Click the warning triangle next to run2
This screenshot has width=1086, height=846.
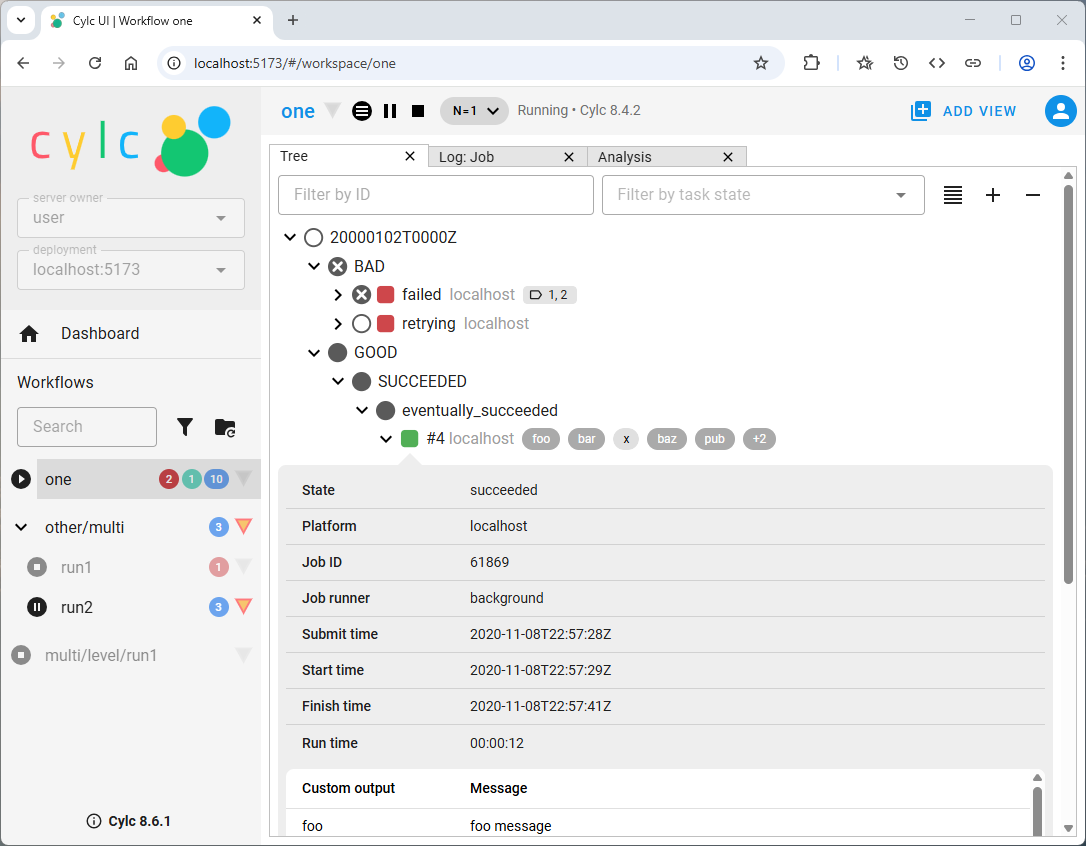[243, 606]
